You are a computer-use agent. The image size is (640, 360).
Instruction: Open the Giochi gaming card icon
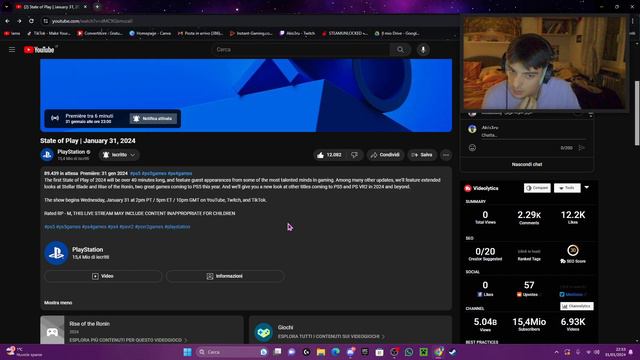(264, 332)
